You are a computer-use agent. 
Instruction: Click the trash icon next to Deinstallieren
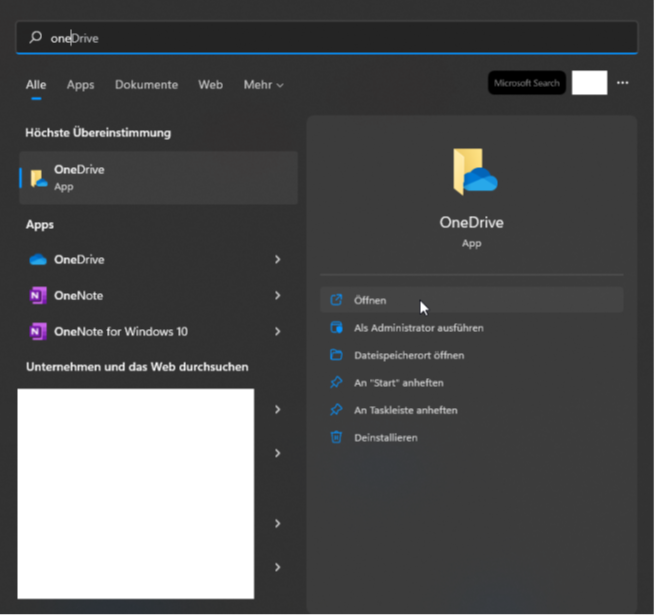(337, 437)
